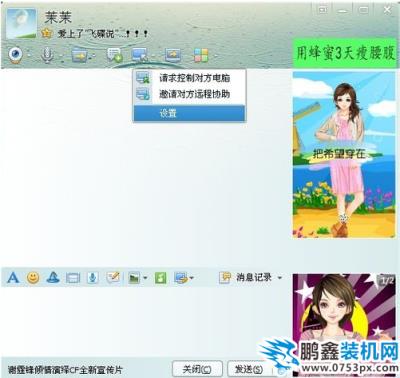
Task: Open the font settings 'A' icon
Action: (x=13, y=277)
